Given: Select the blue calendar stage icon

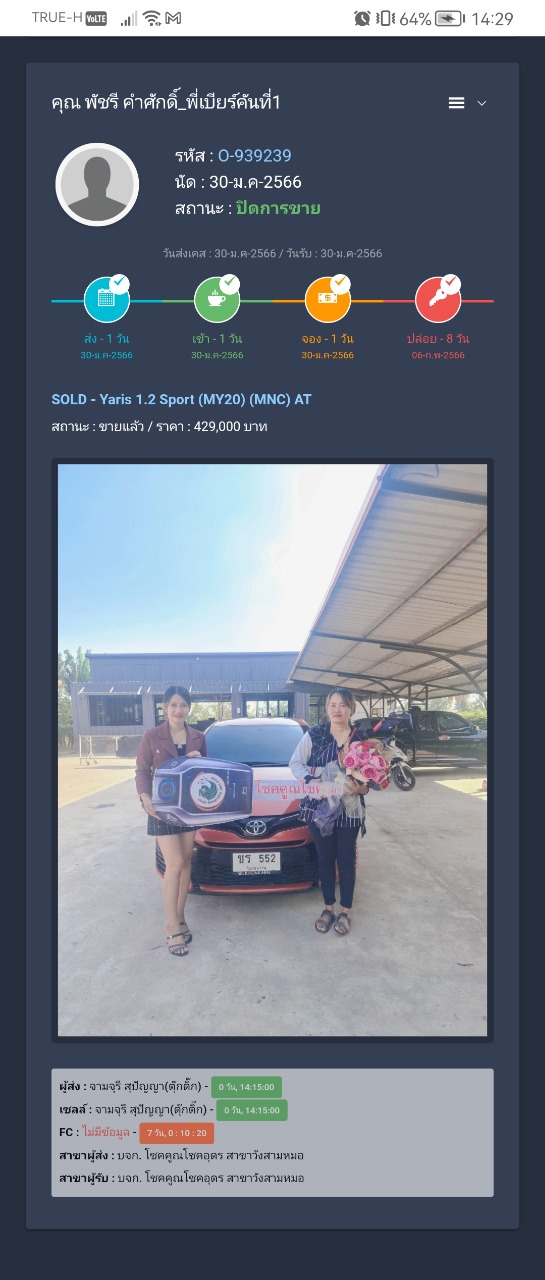Looking at the screenshot, I should (107, 299).
